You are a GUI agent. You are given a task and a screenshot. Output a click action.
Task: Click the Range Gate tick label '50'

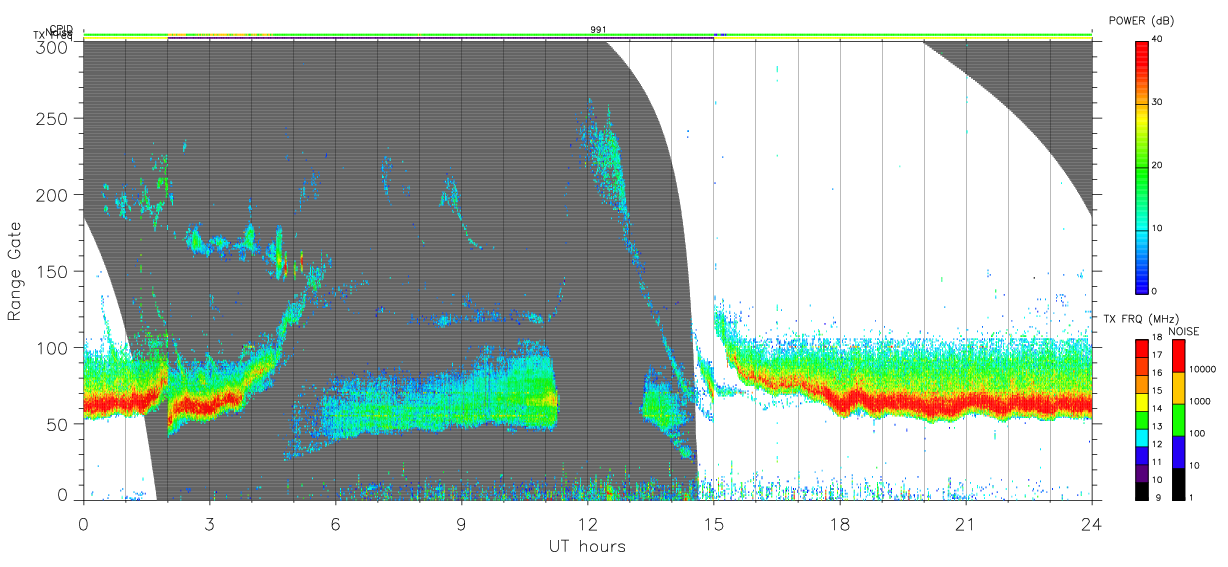59,423
